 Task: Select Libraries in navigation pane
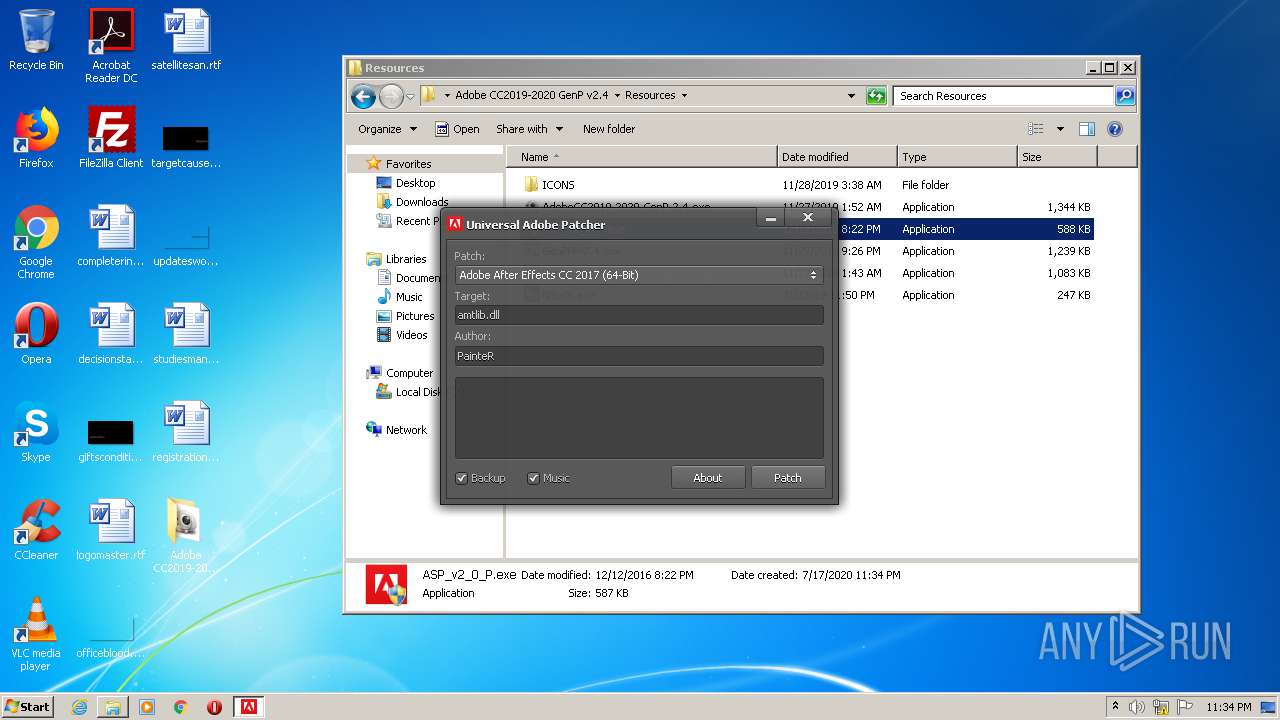click(x=406, y=259)
